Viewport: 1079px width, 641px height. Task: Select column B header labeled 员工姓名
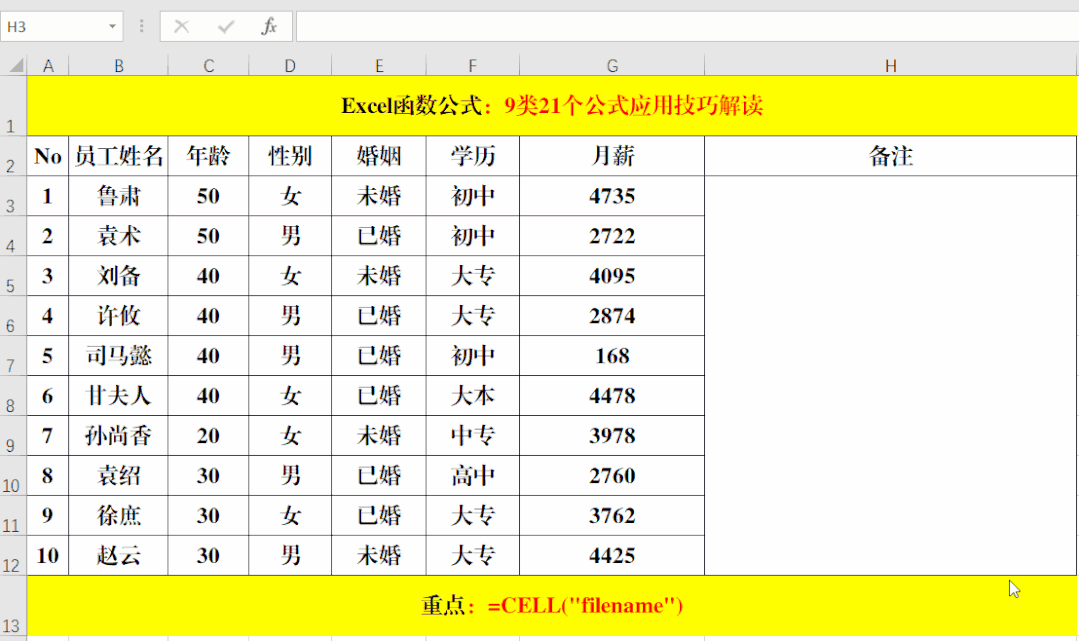118,65
